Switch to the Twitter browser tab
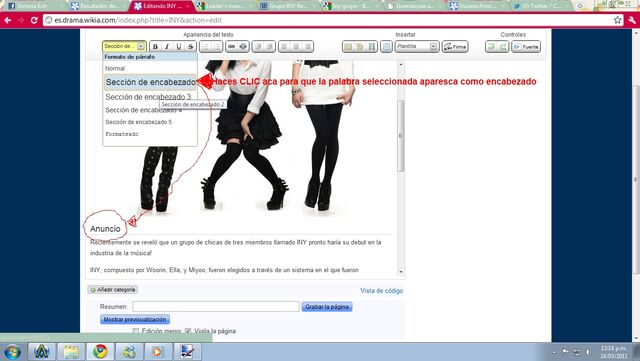This screenshot has height=361, width=640. (541, 6)
